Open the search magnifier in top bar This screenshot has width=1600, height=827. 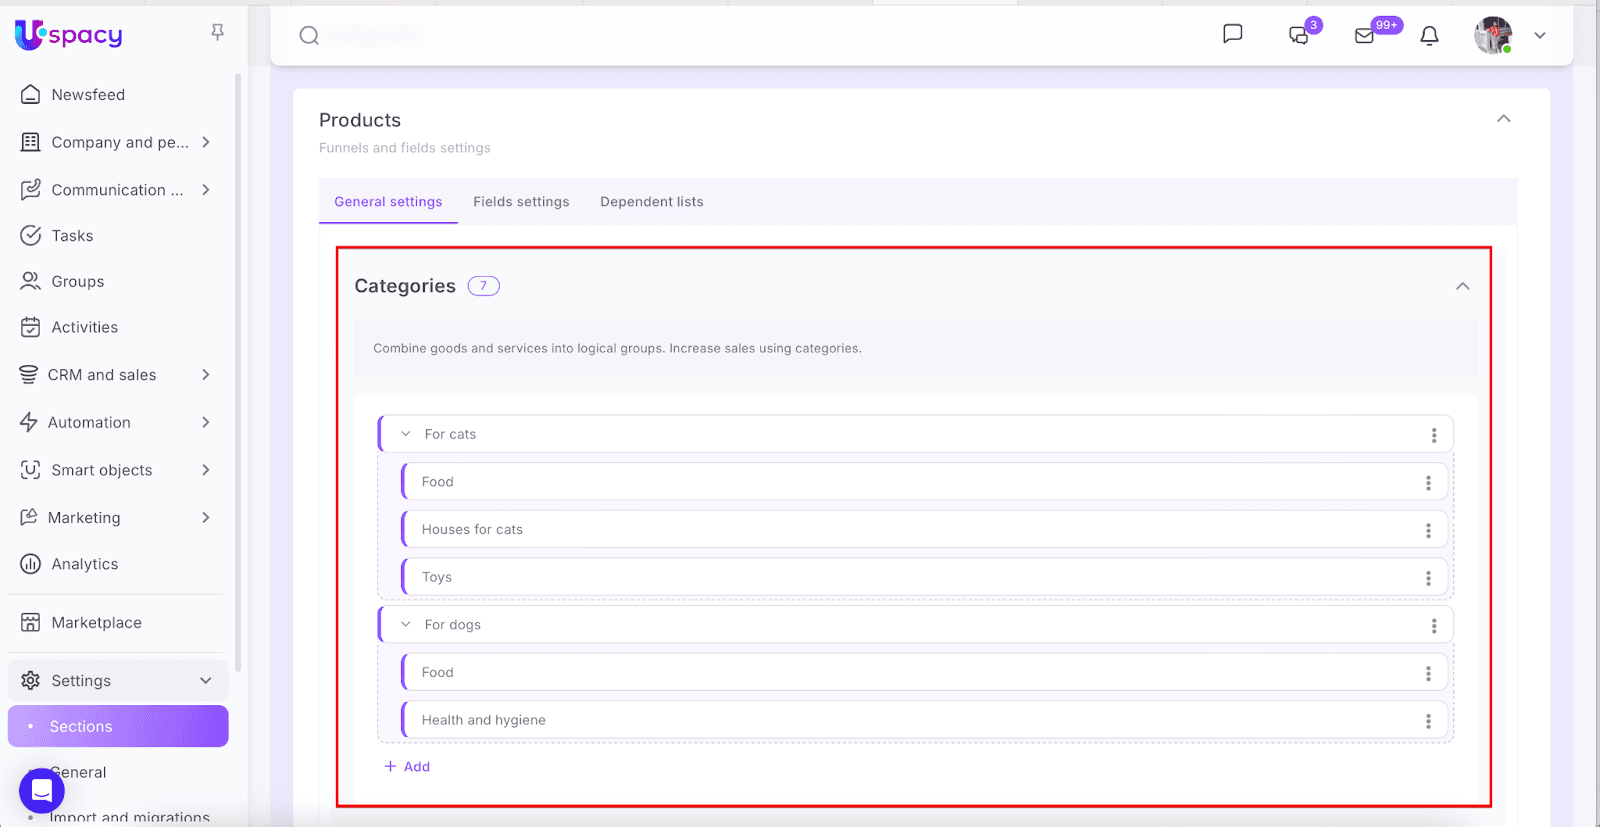pos(309,36)
